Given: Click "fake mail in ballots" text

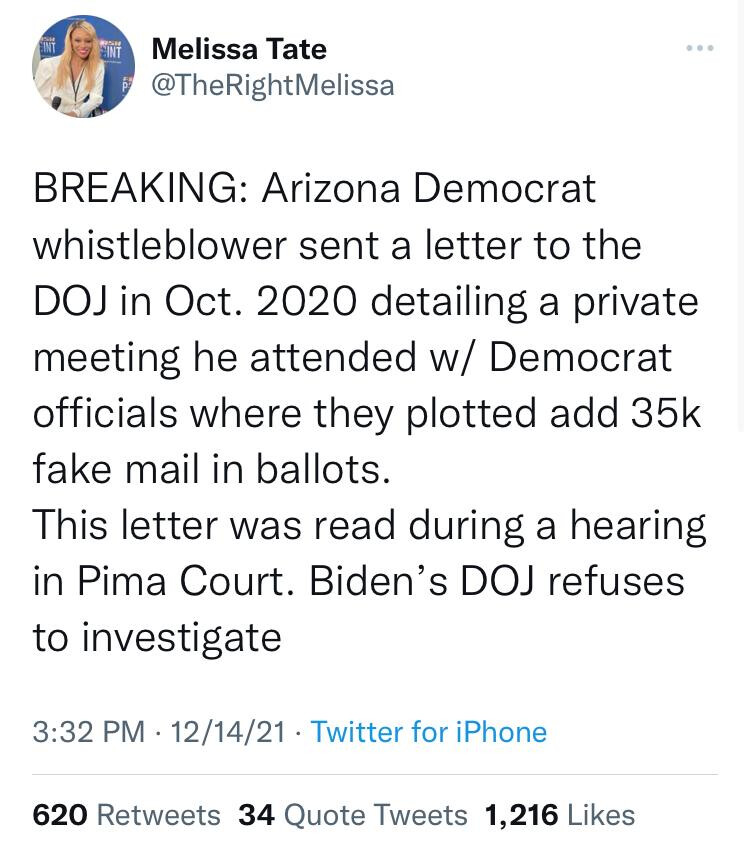Looking at the screenshot, I should (210, 469).
